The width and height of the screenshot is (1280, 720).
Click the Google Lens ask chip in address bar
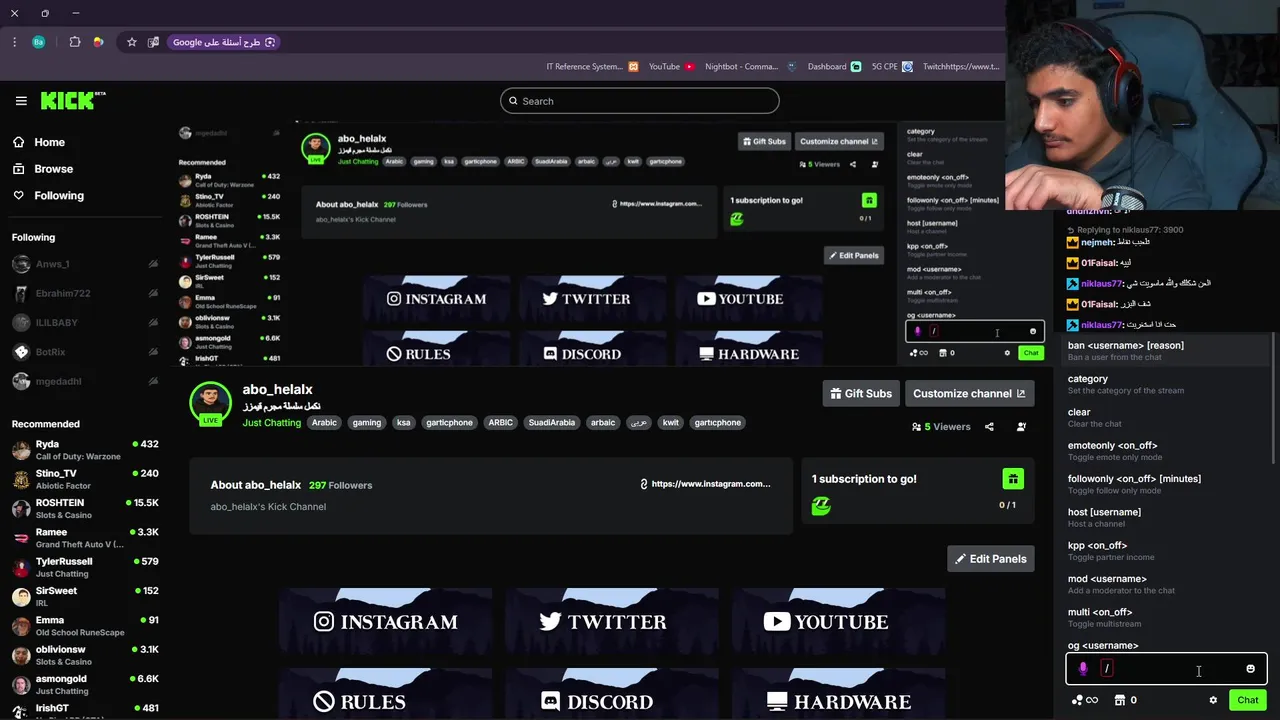click(224, 42)
